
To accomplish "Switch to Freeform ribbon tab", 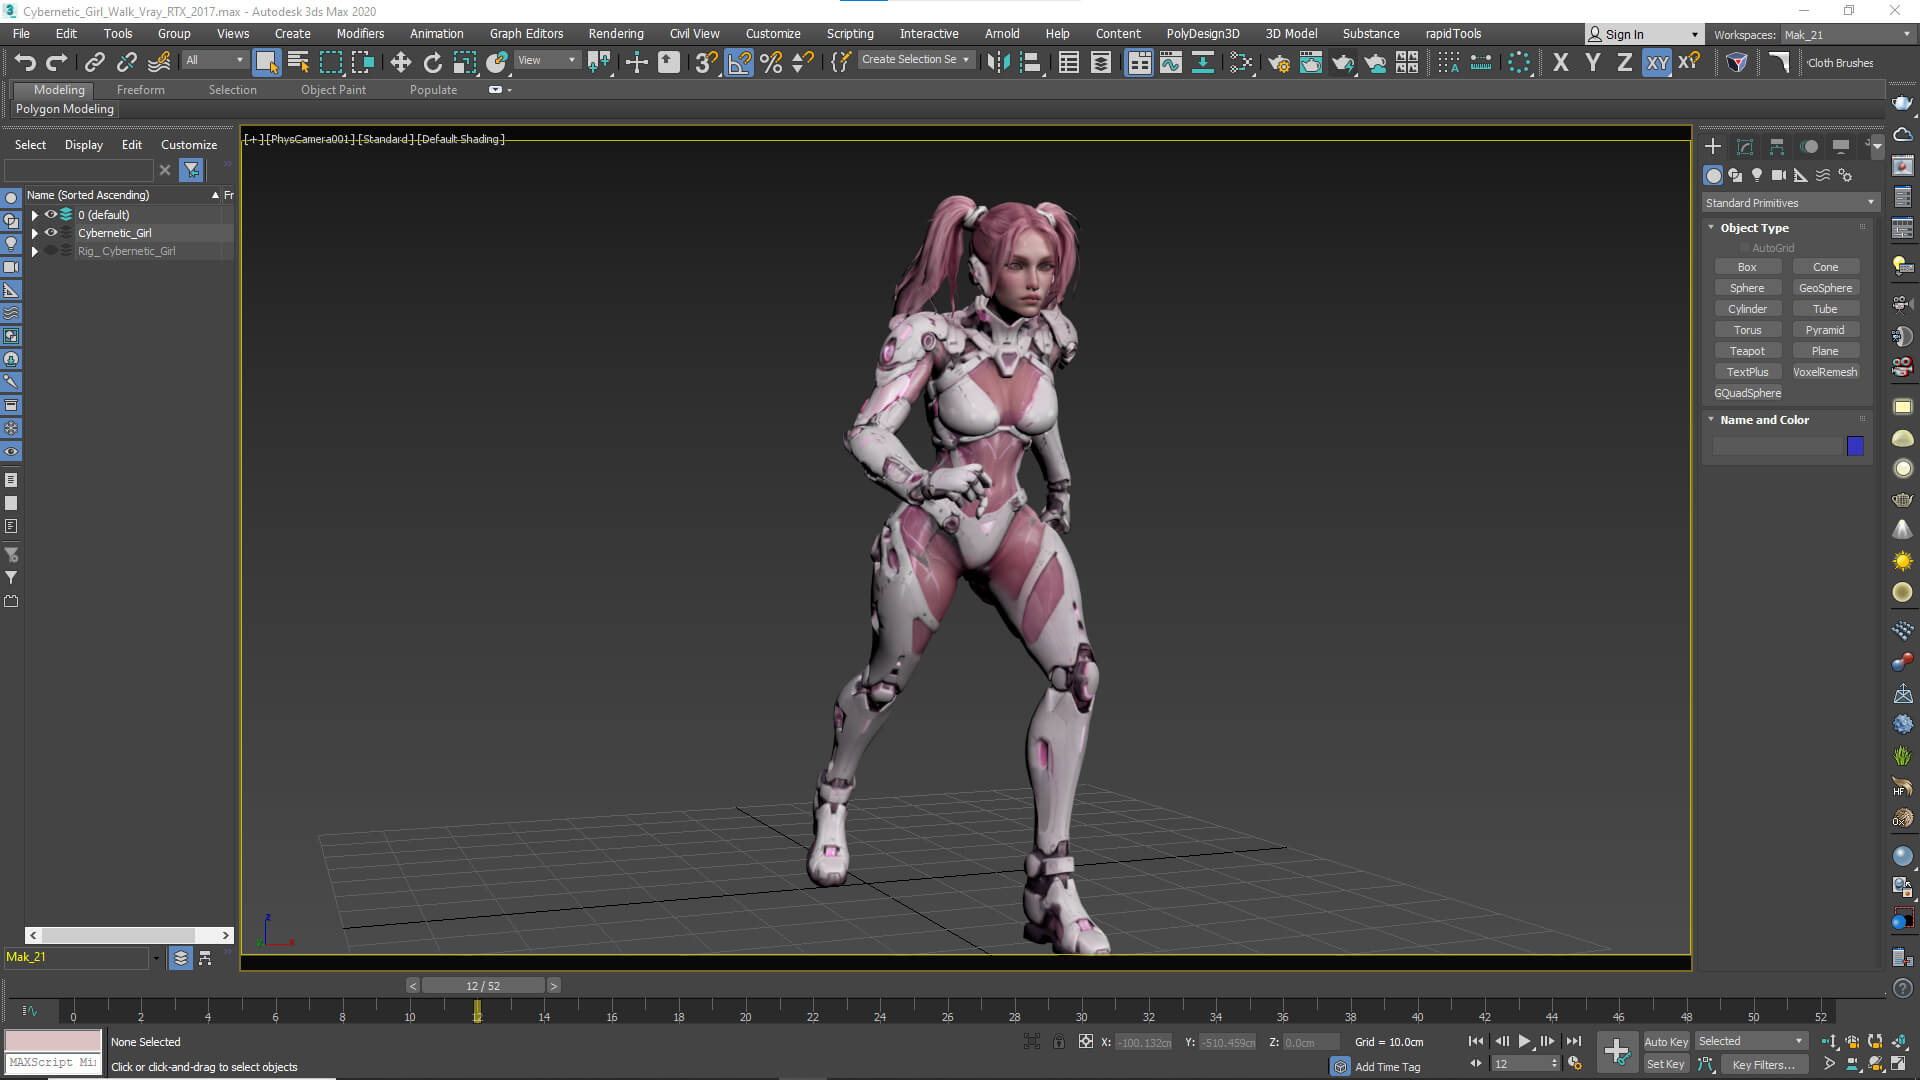I will 140,90.
